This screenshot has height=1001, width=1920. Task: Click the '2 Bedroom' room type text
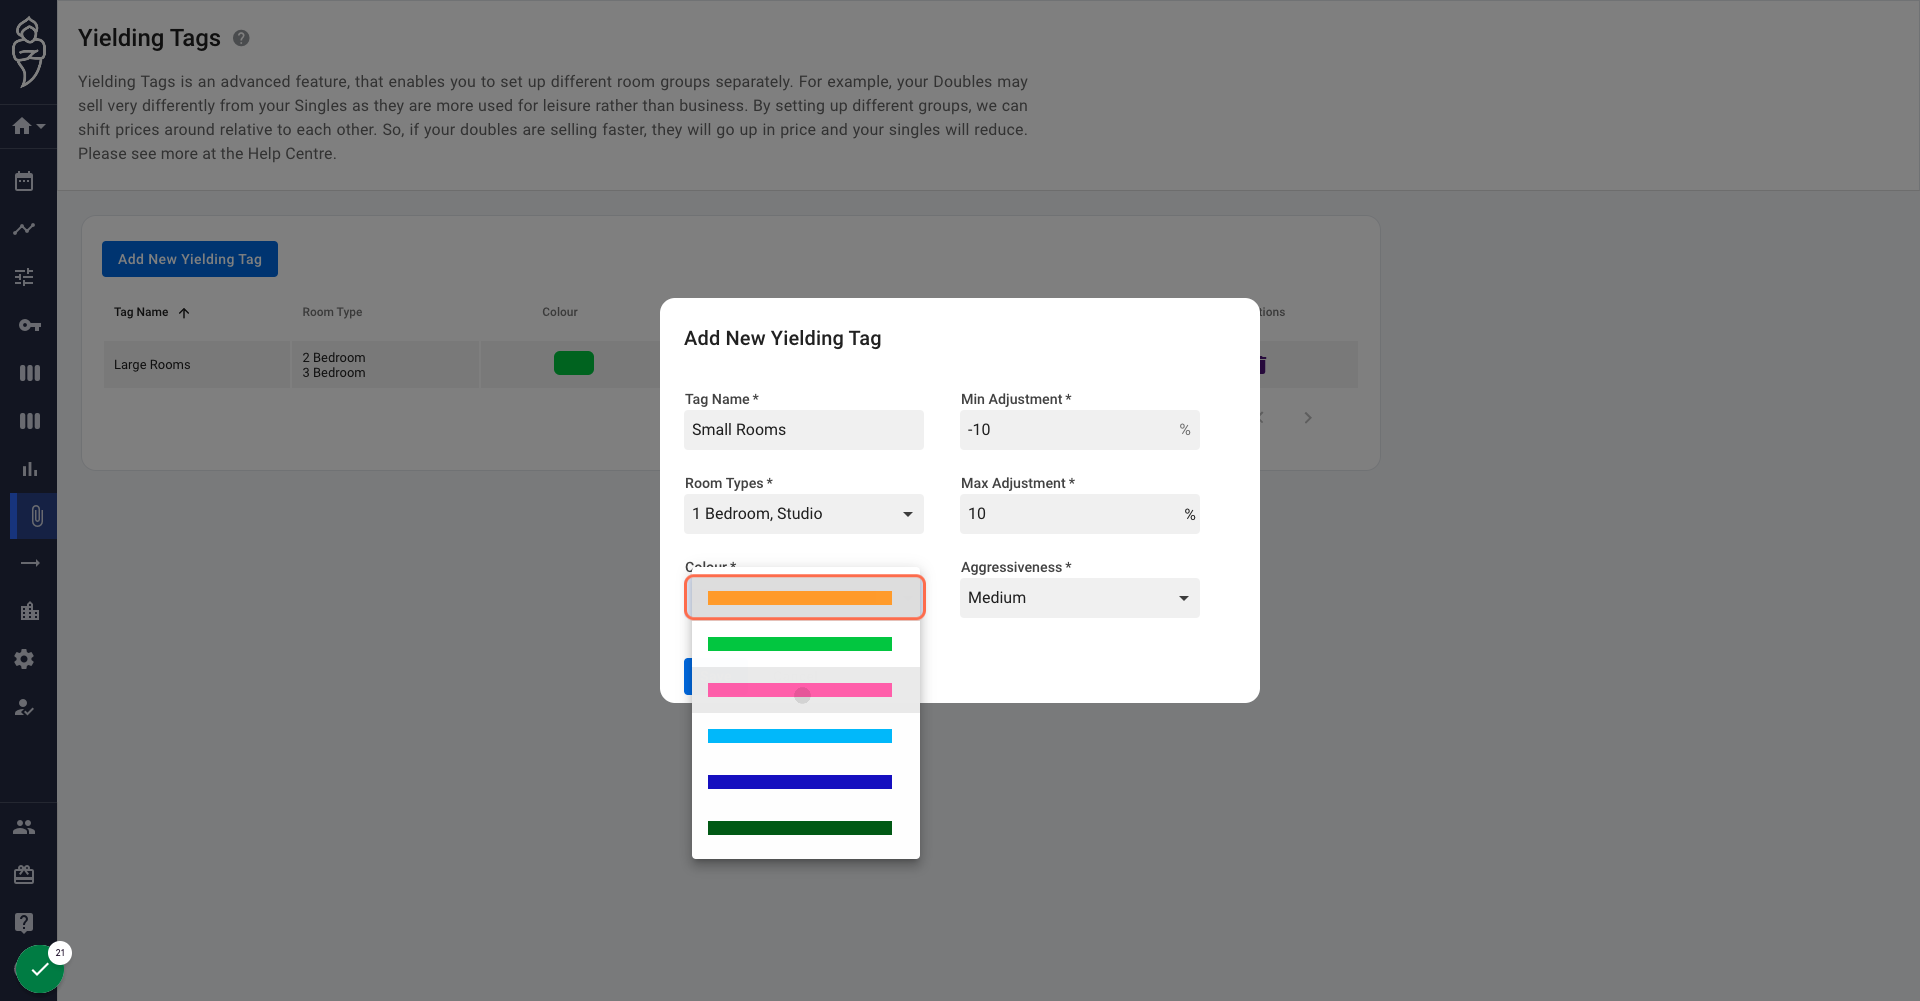[334, 358]
